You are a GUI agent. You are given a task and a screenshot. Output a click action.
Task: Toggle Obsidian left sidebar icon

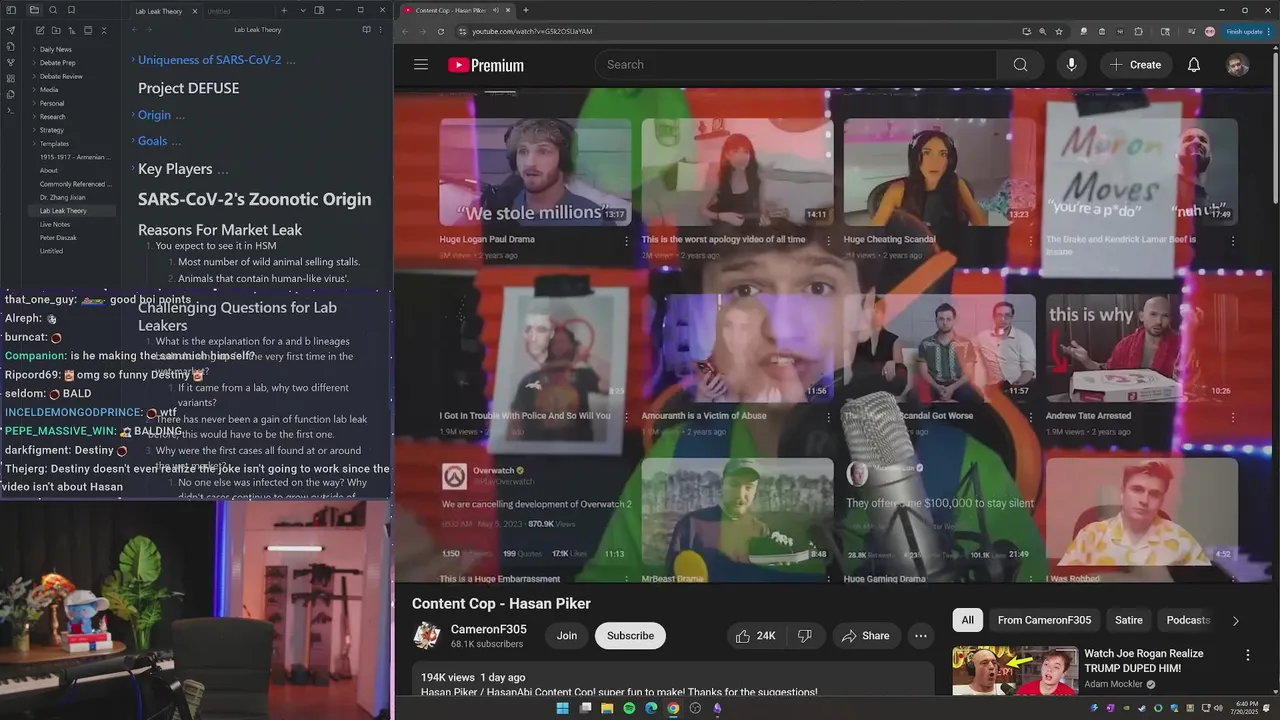(x=11, y=10)
